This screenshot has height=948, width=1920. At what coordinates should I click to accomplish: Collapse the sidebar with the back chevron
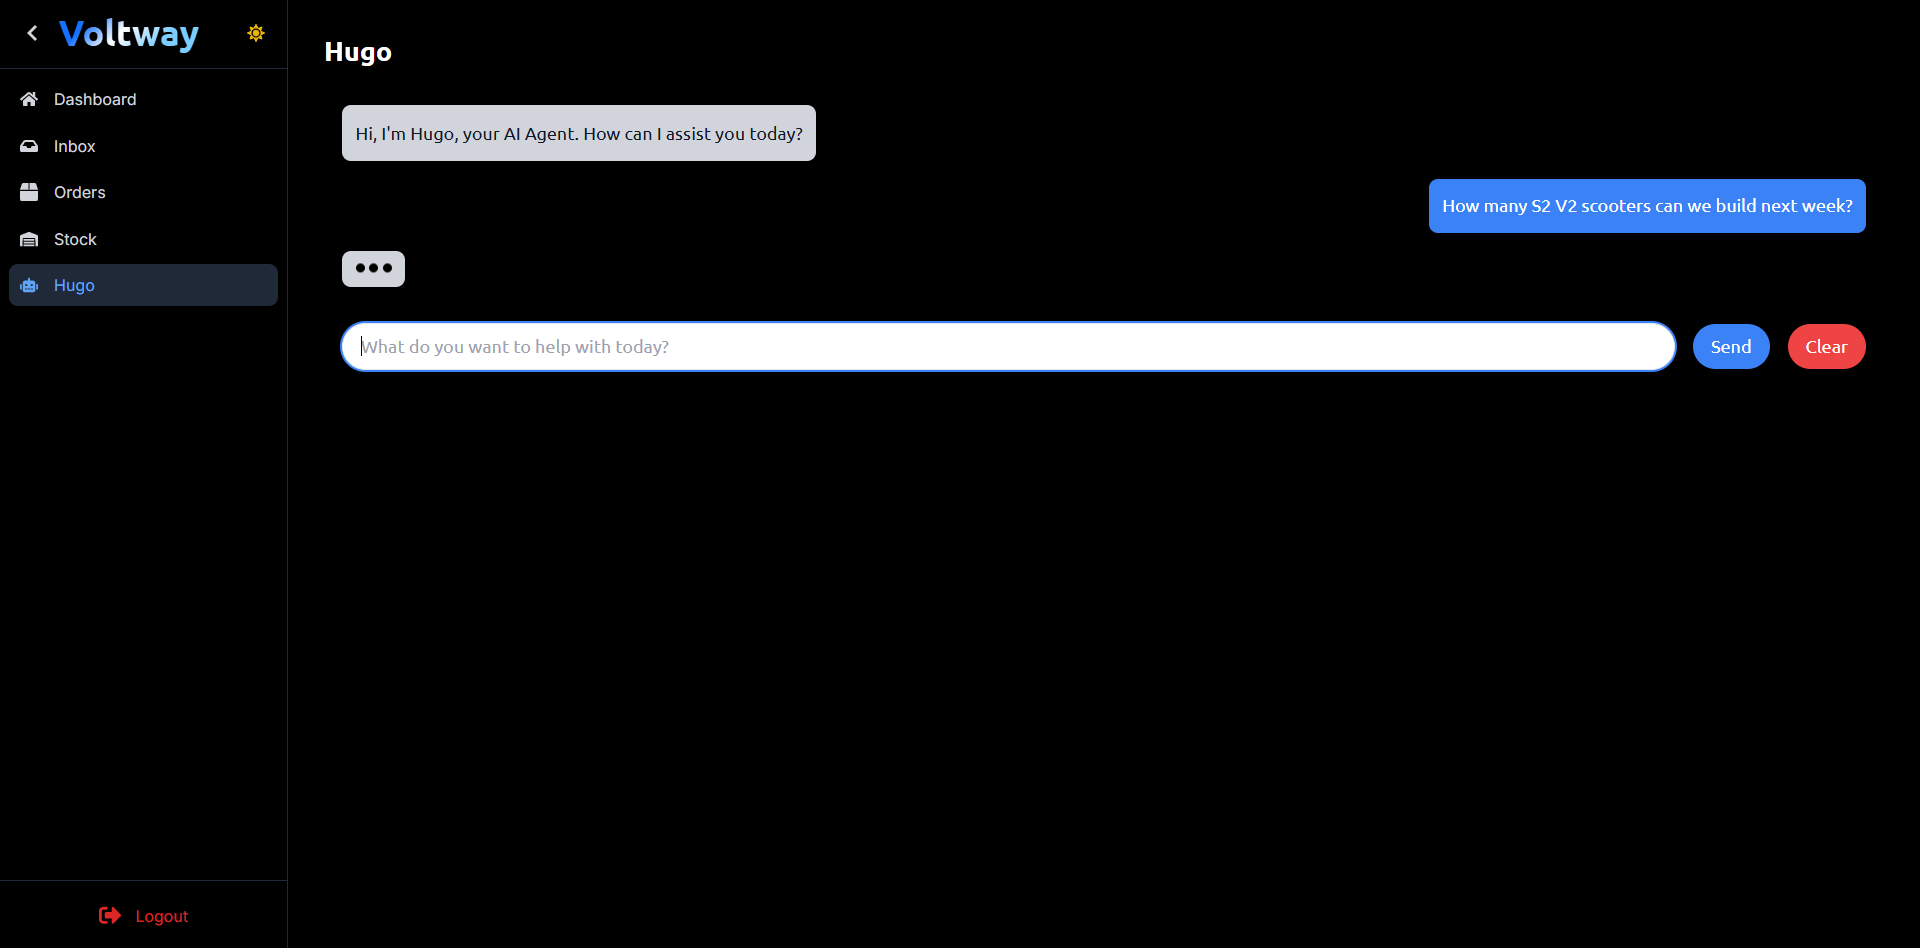32,32
